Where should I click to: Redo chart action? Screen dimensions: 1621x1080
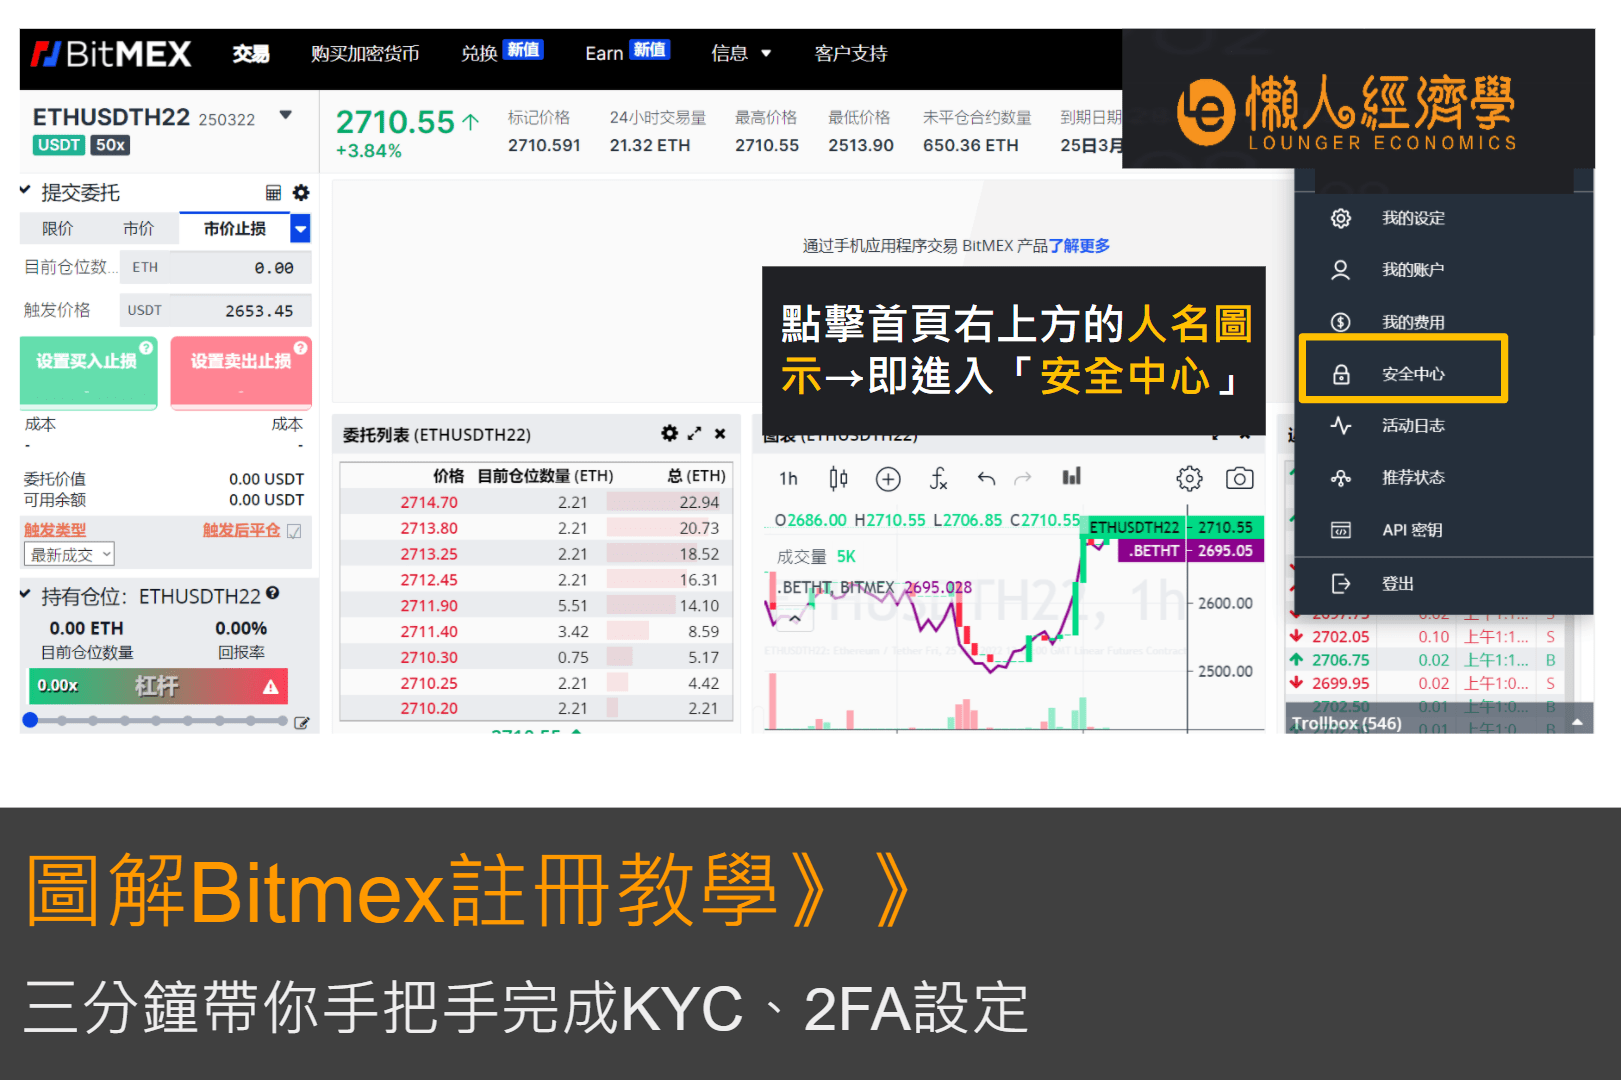[1022, 479]
